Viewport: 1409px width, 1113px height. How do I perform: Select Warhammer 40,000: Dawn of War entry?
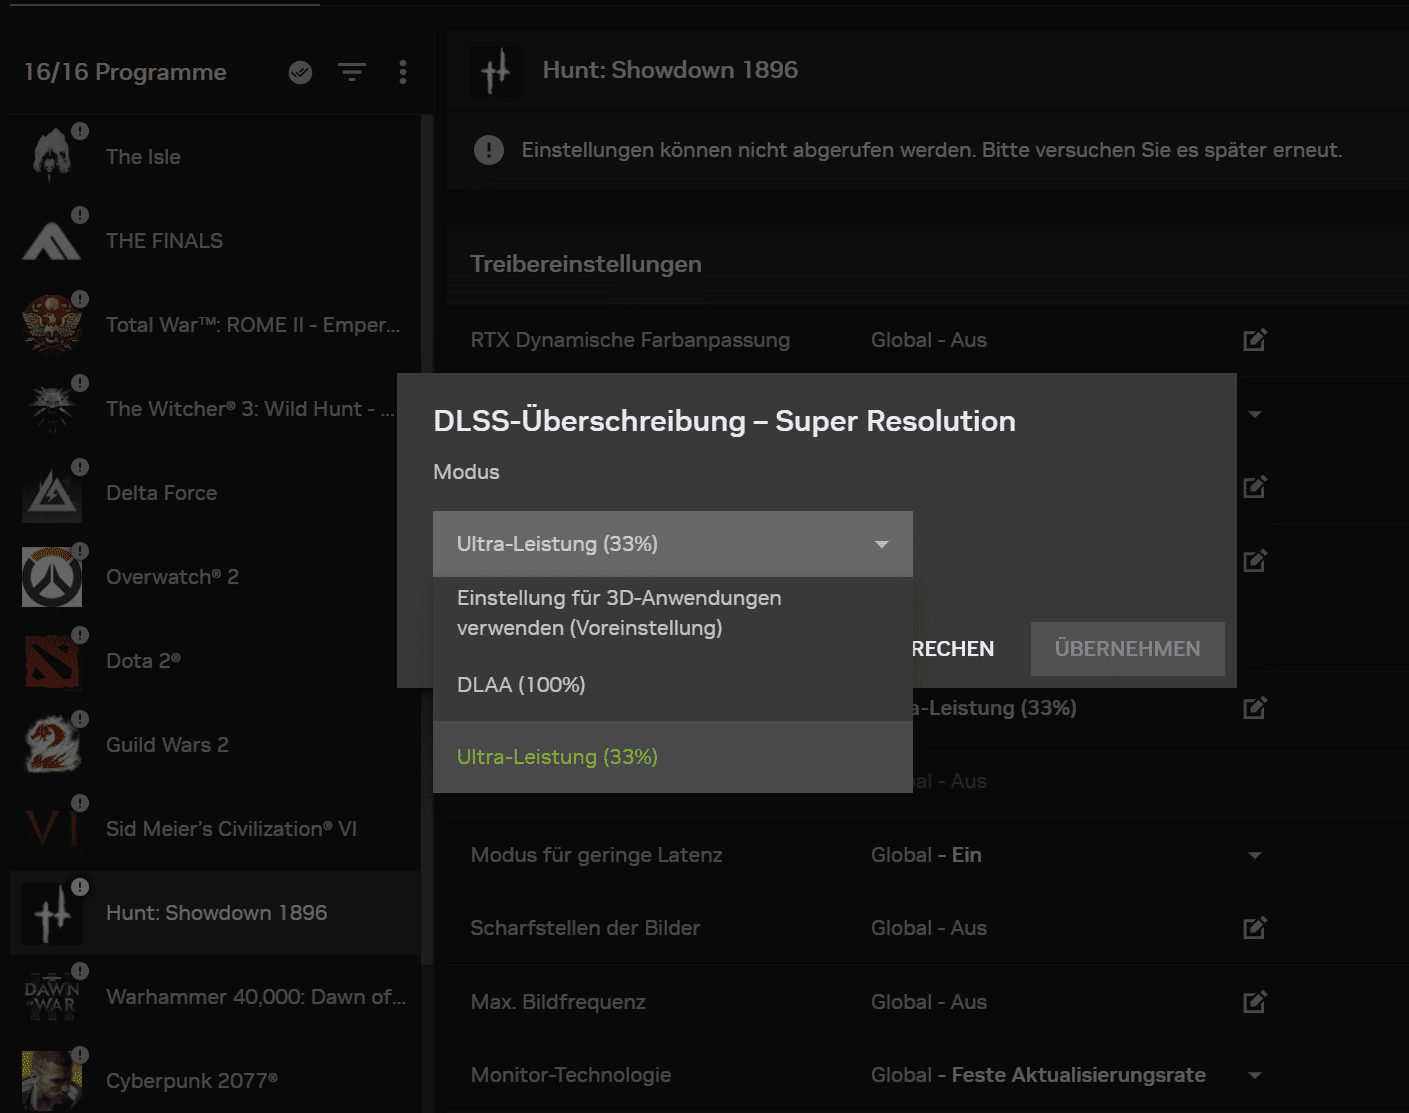click(x=215, y=997)
